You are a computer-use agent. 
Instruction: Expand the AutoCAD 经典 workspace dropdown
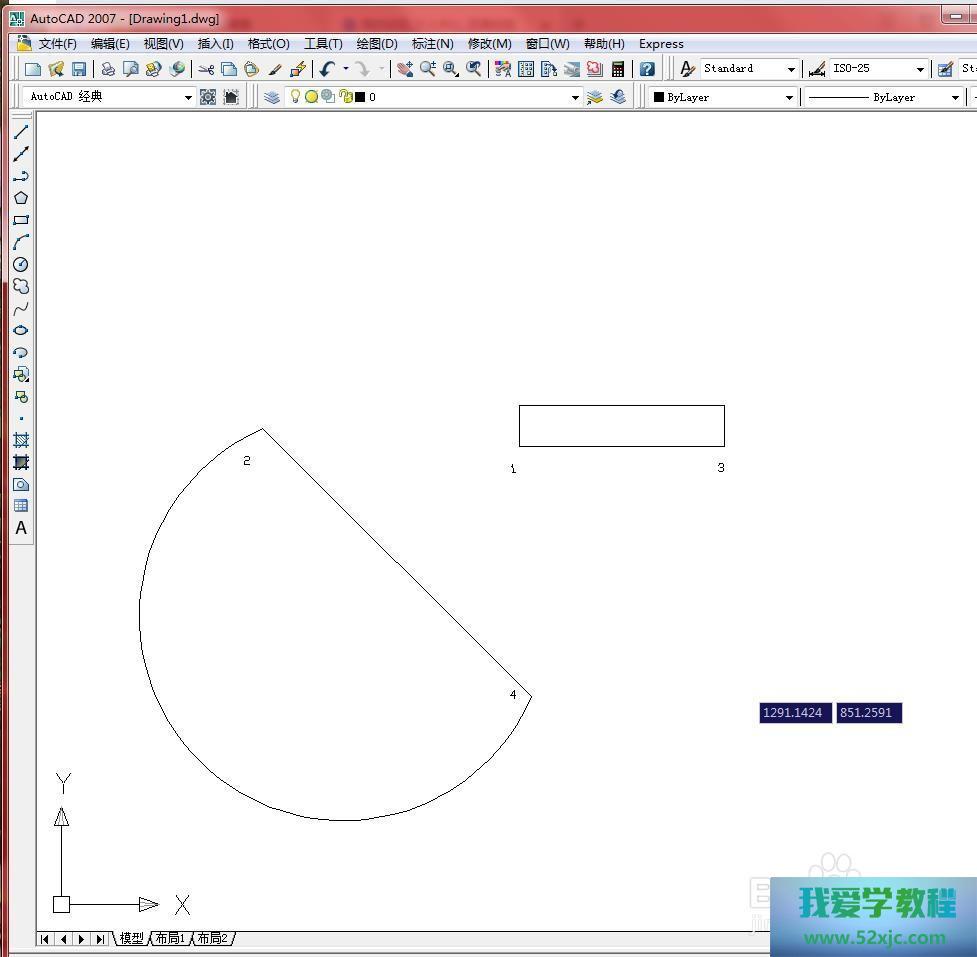point(188,97)
